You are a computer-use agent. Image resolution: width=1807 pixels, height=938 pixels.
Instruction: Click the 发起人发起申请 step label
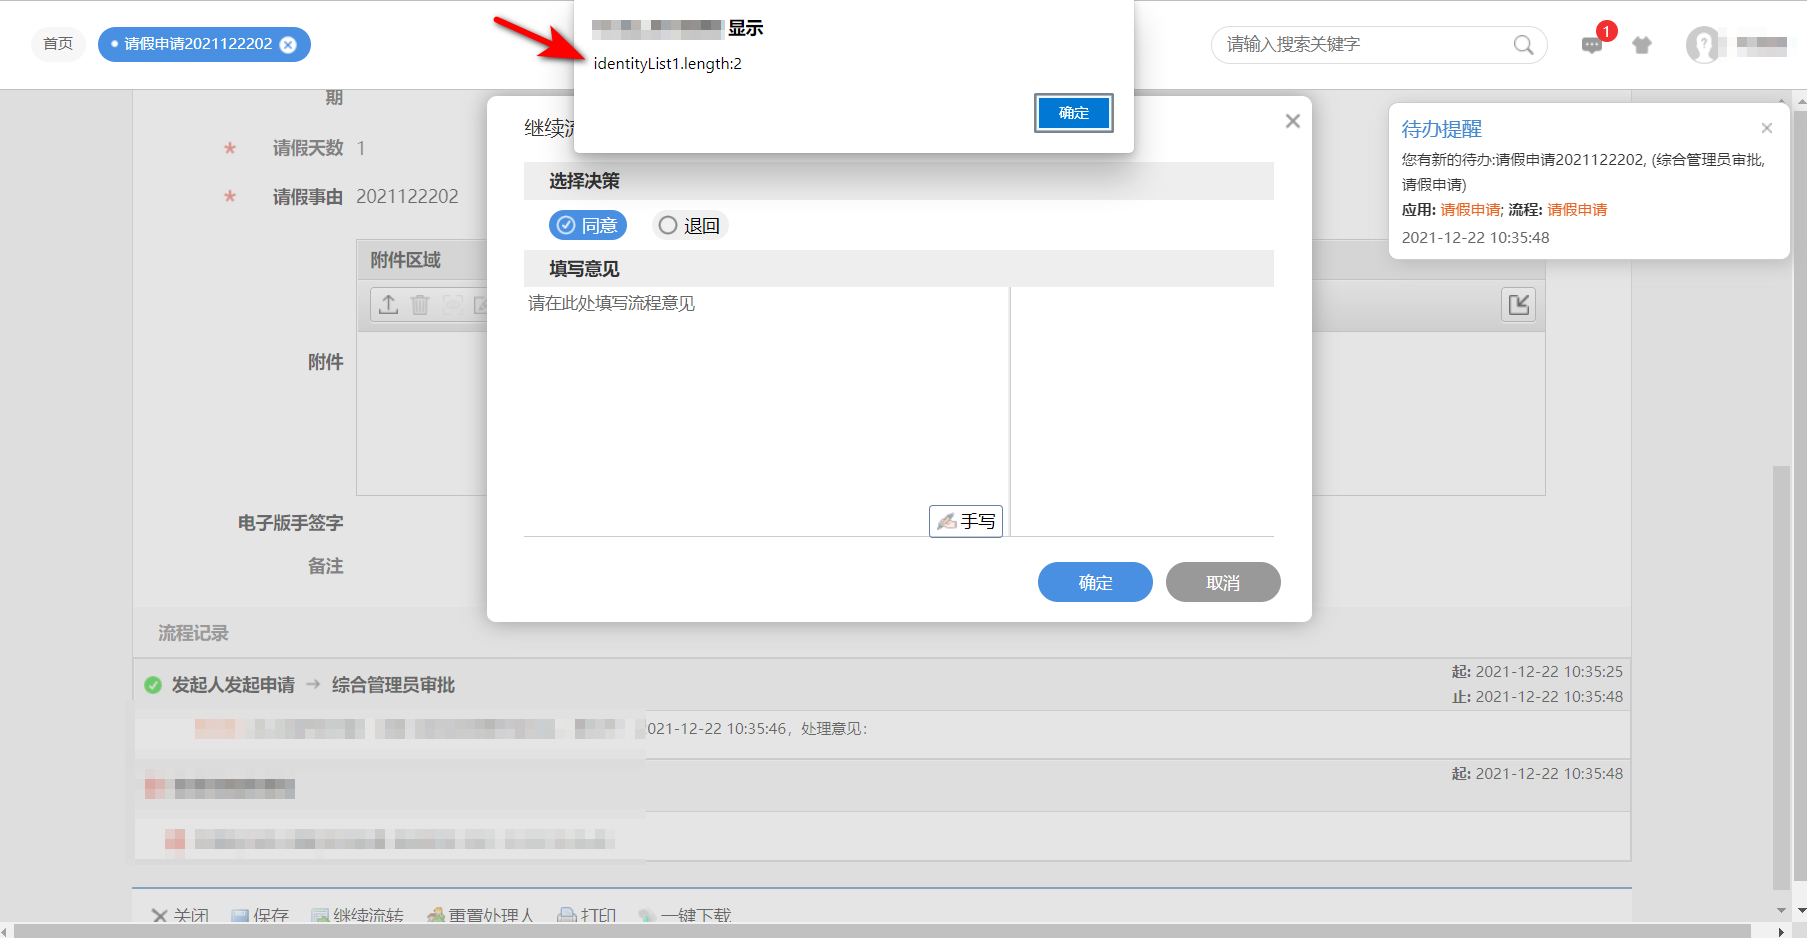pos(233,685)
